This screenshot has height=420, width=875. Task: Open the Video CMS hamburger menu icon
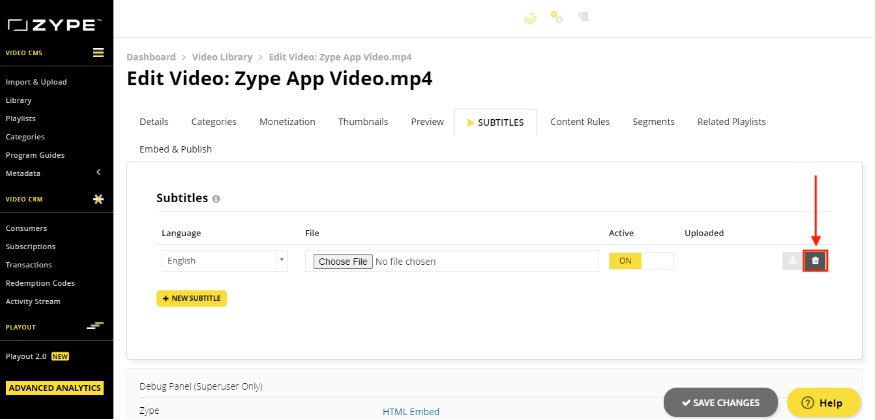98,53
